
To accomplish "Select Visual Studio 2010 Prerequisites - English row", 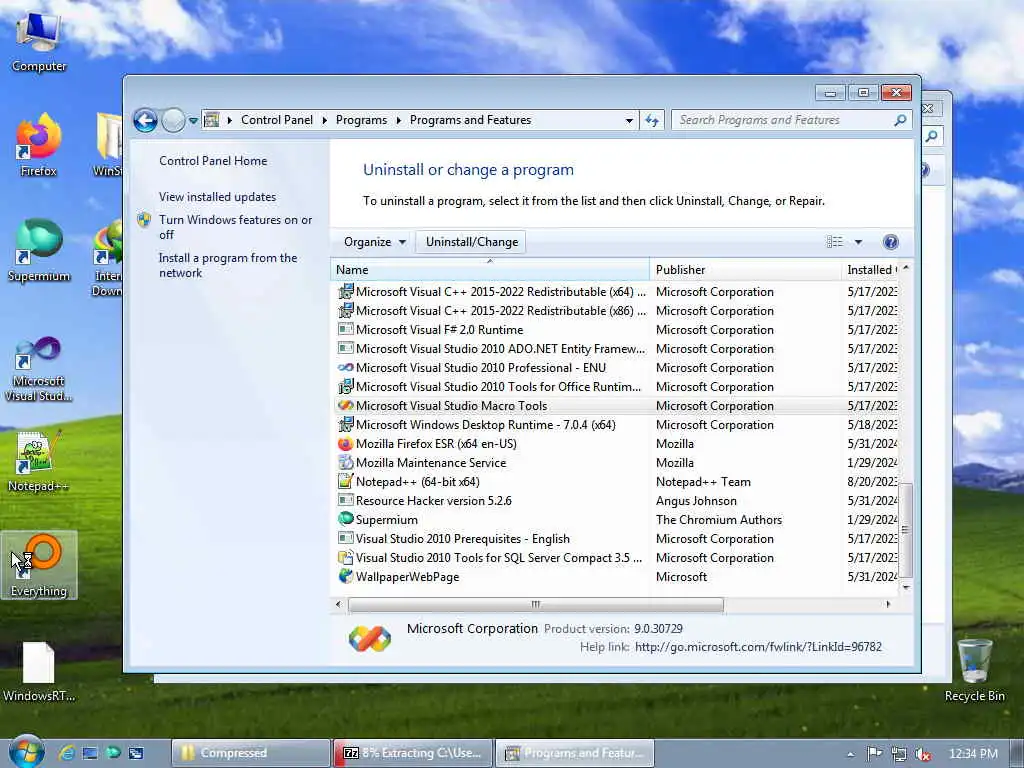I will (x=617, y=538).
